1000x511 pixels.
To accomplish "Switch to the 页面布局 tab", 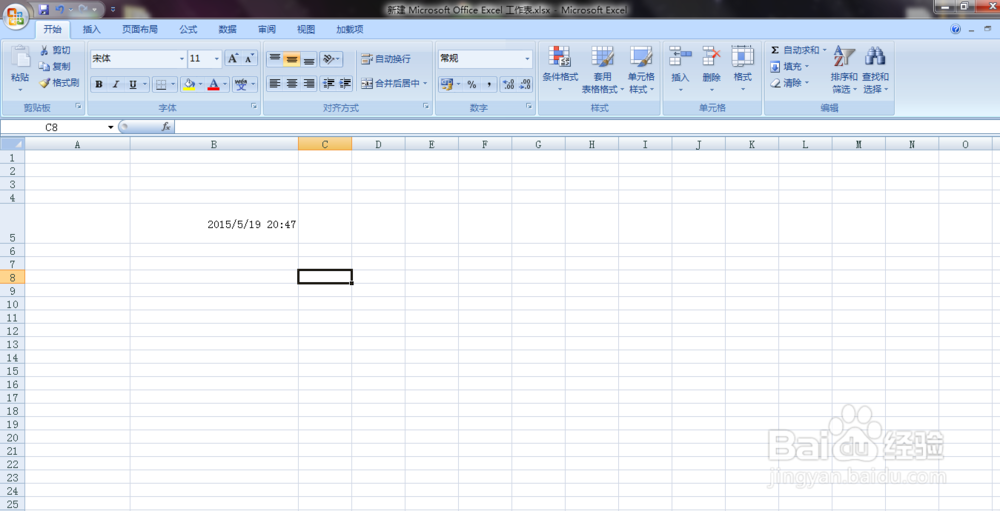I will pos(140,29).
